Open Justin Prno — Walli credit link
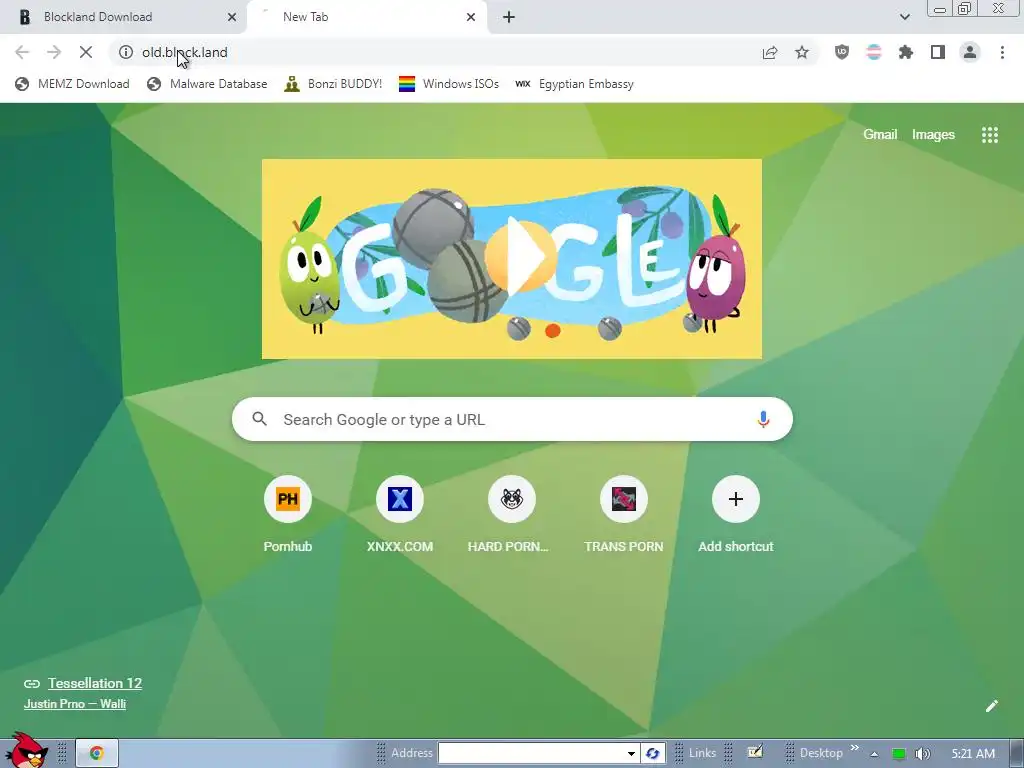The width and height of the screenshot is (1024, 768). click(75, 703)
